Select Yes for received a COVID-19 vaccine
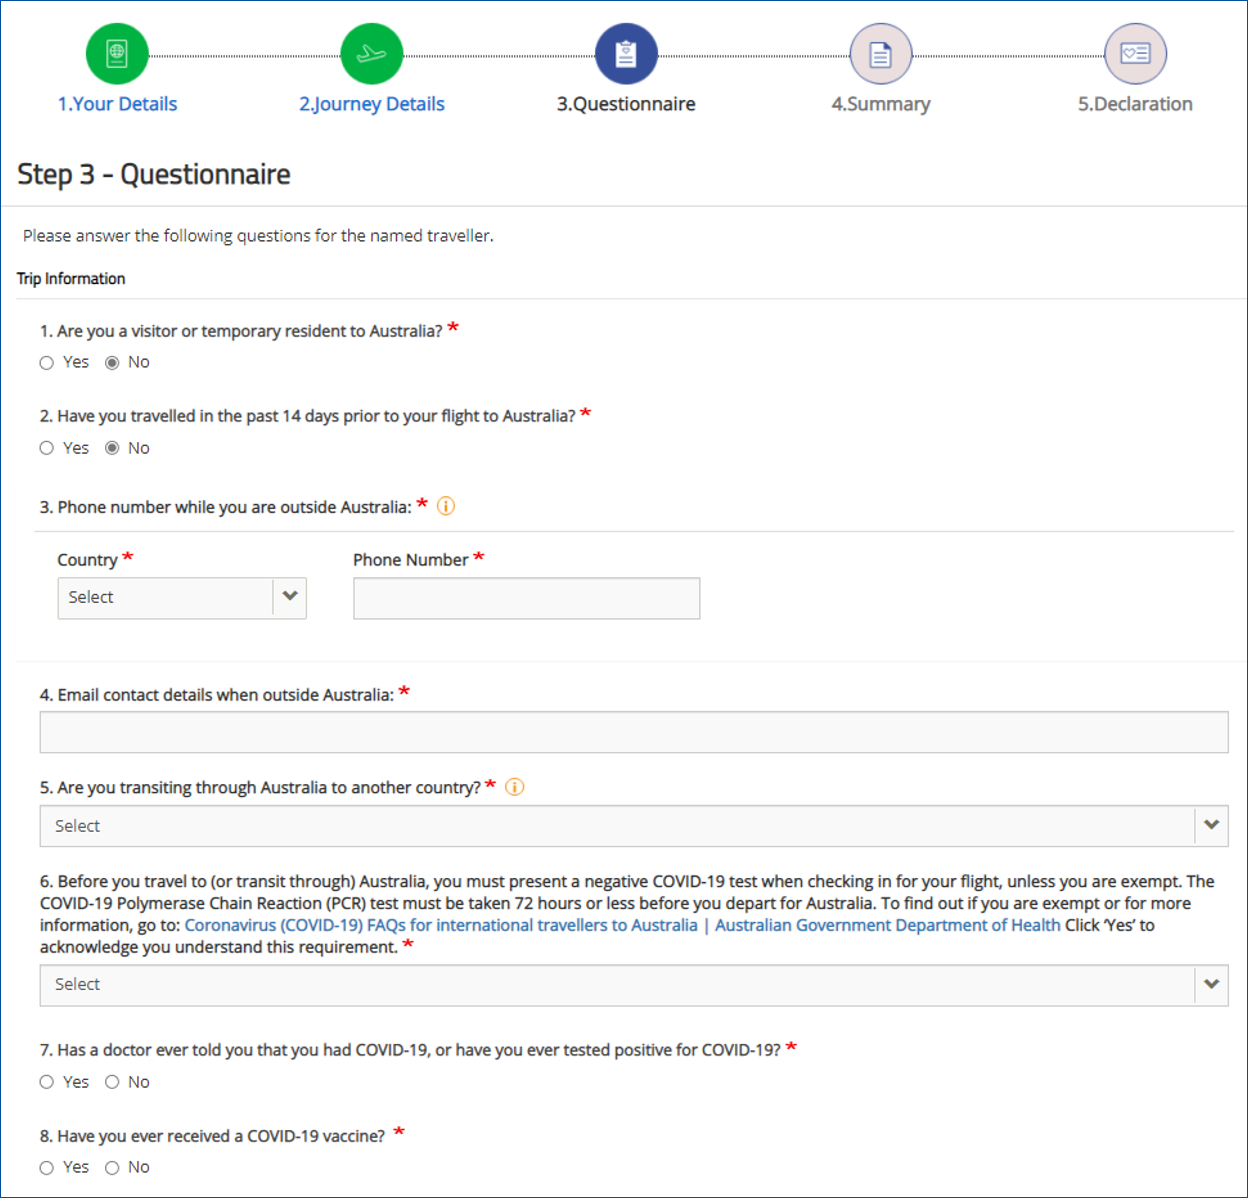The image size is (1248, 1198). click(47, 1167)
